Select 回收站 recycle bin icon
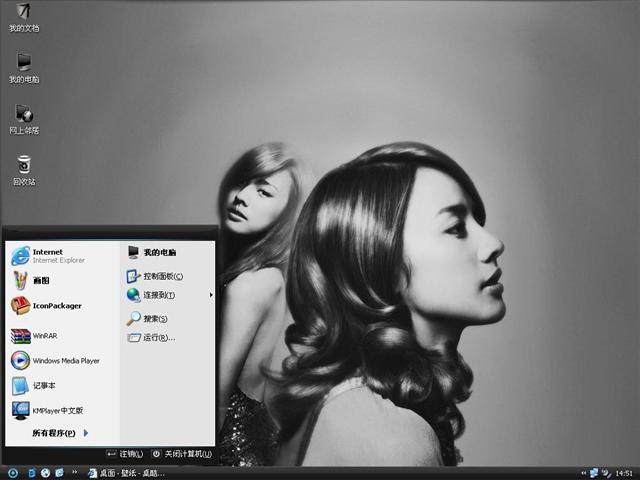Screen dimensions: 640x480 24,170
